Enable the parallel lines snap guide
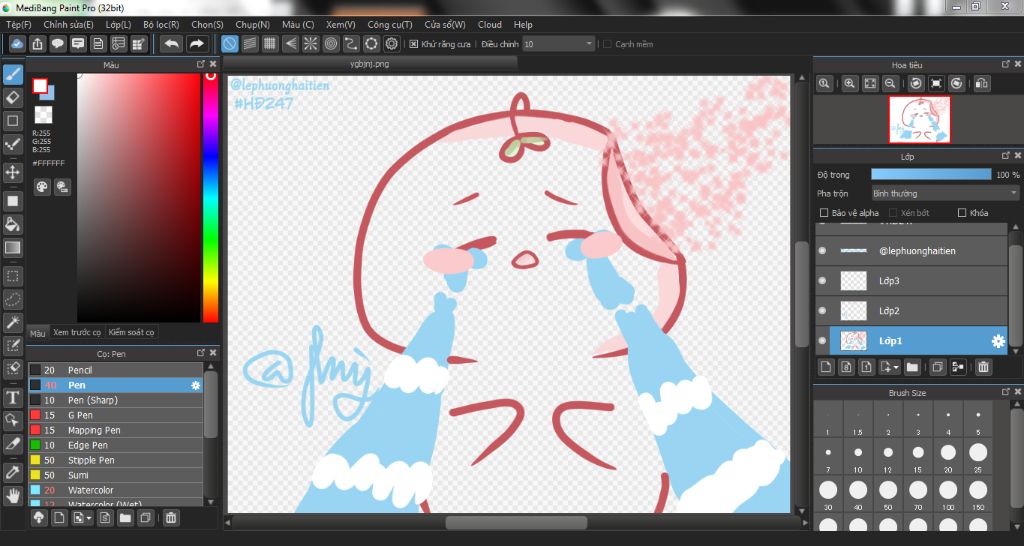The height and width of the screenshot is (546, 1024). coord(249,44)
